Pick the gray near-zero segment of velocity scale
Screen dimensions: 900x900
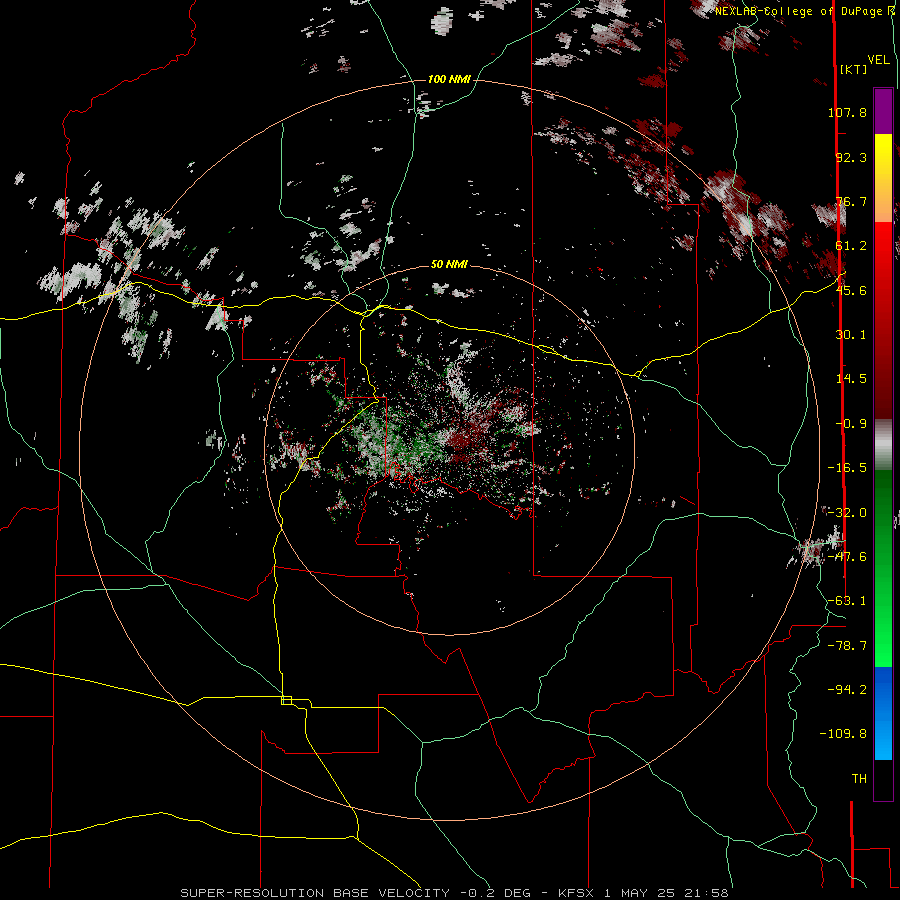click(x=883, y=444)
